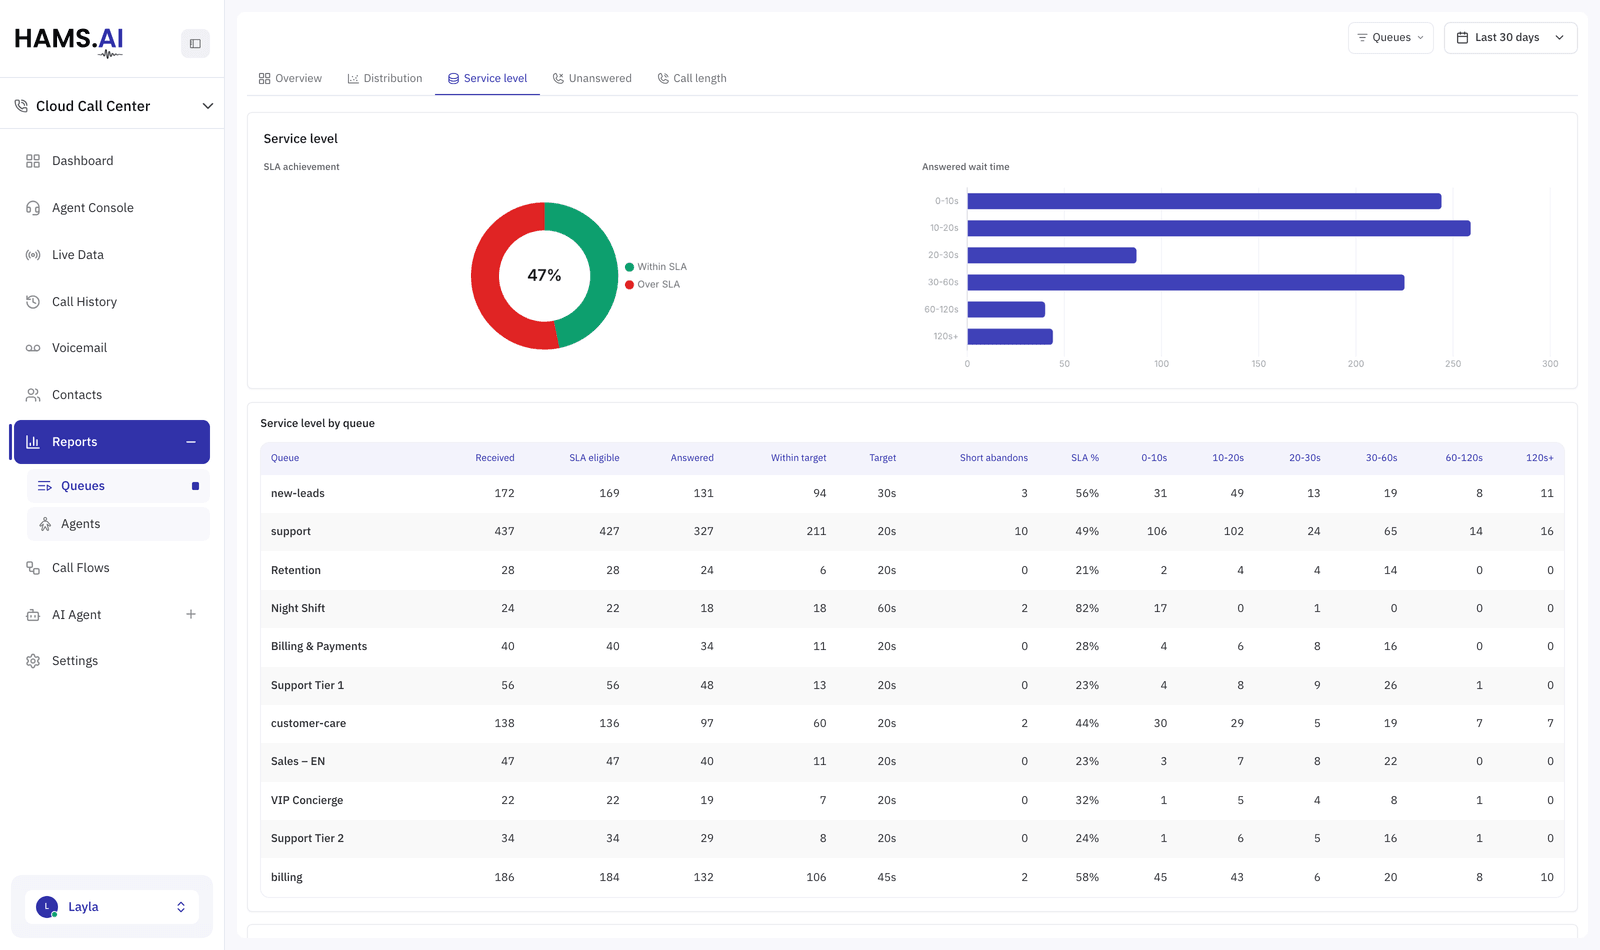
Task: Switch to the Distribution tab
Action: 385,78
